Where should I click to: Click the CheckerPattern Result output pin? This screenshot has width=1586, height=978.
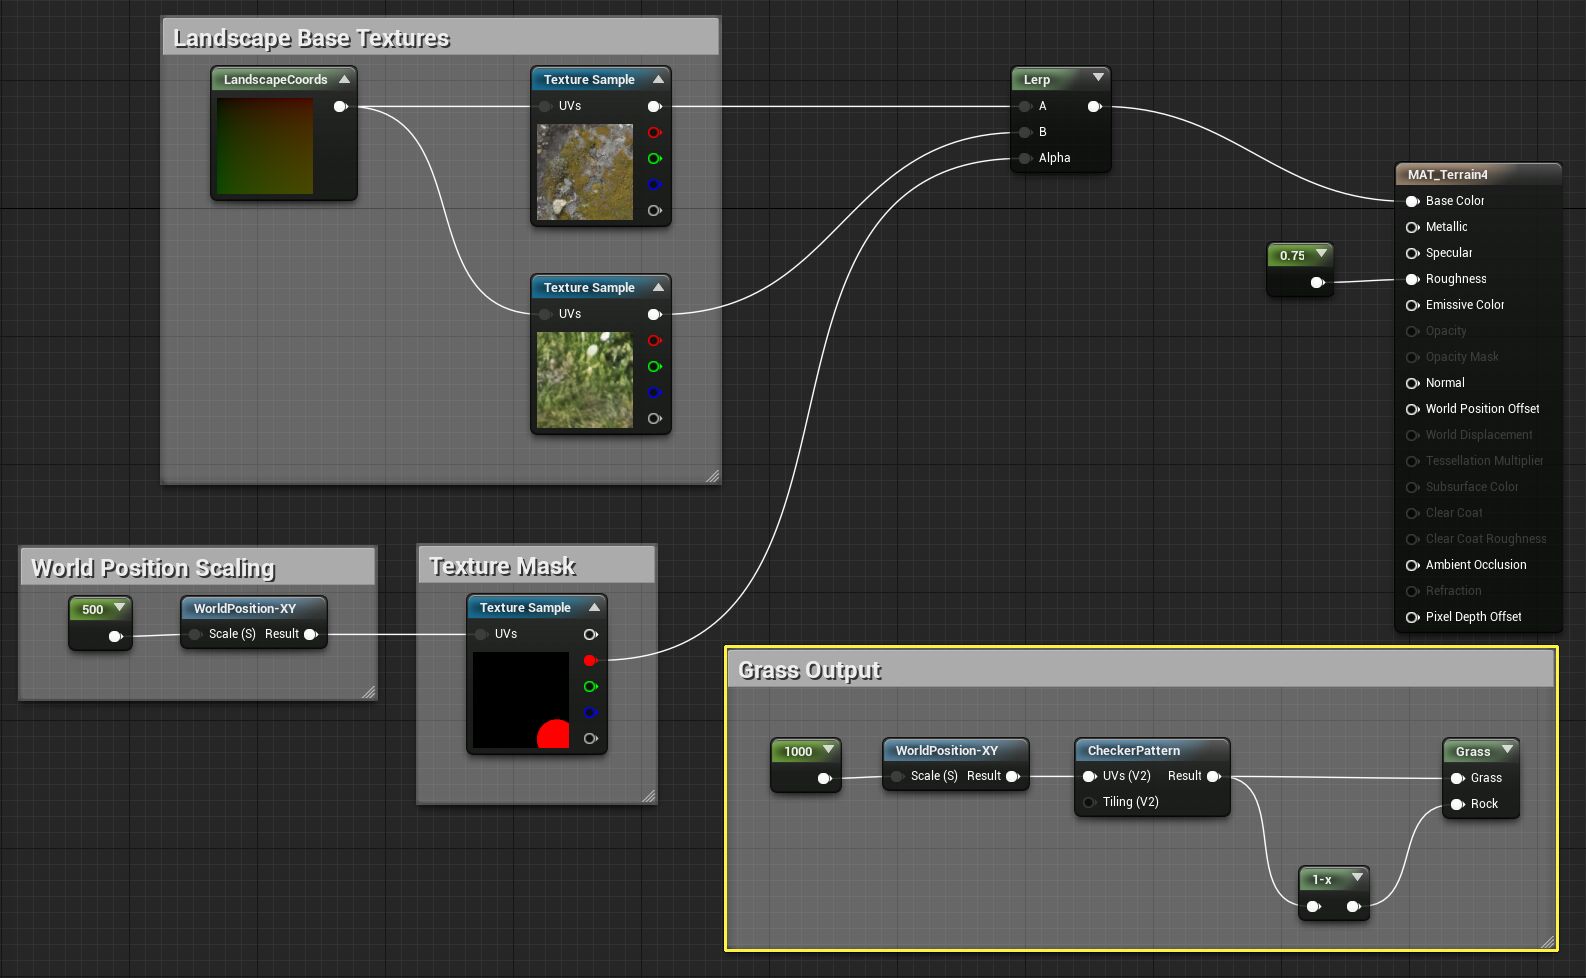(x=1213, y=776)
